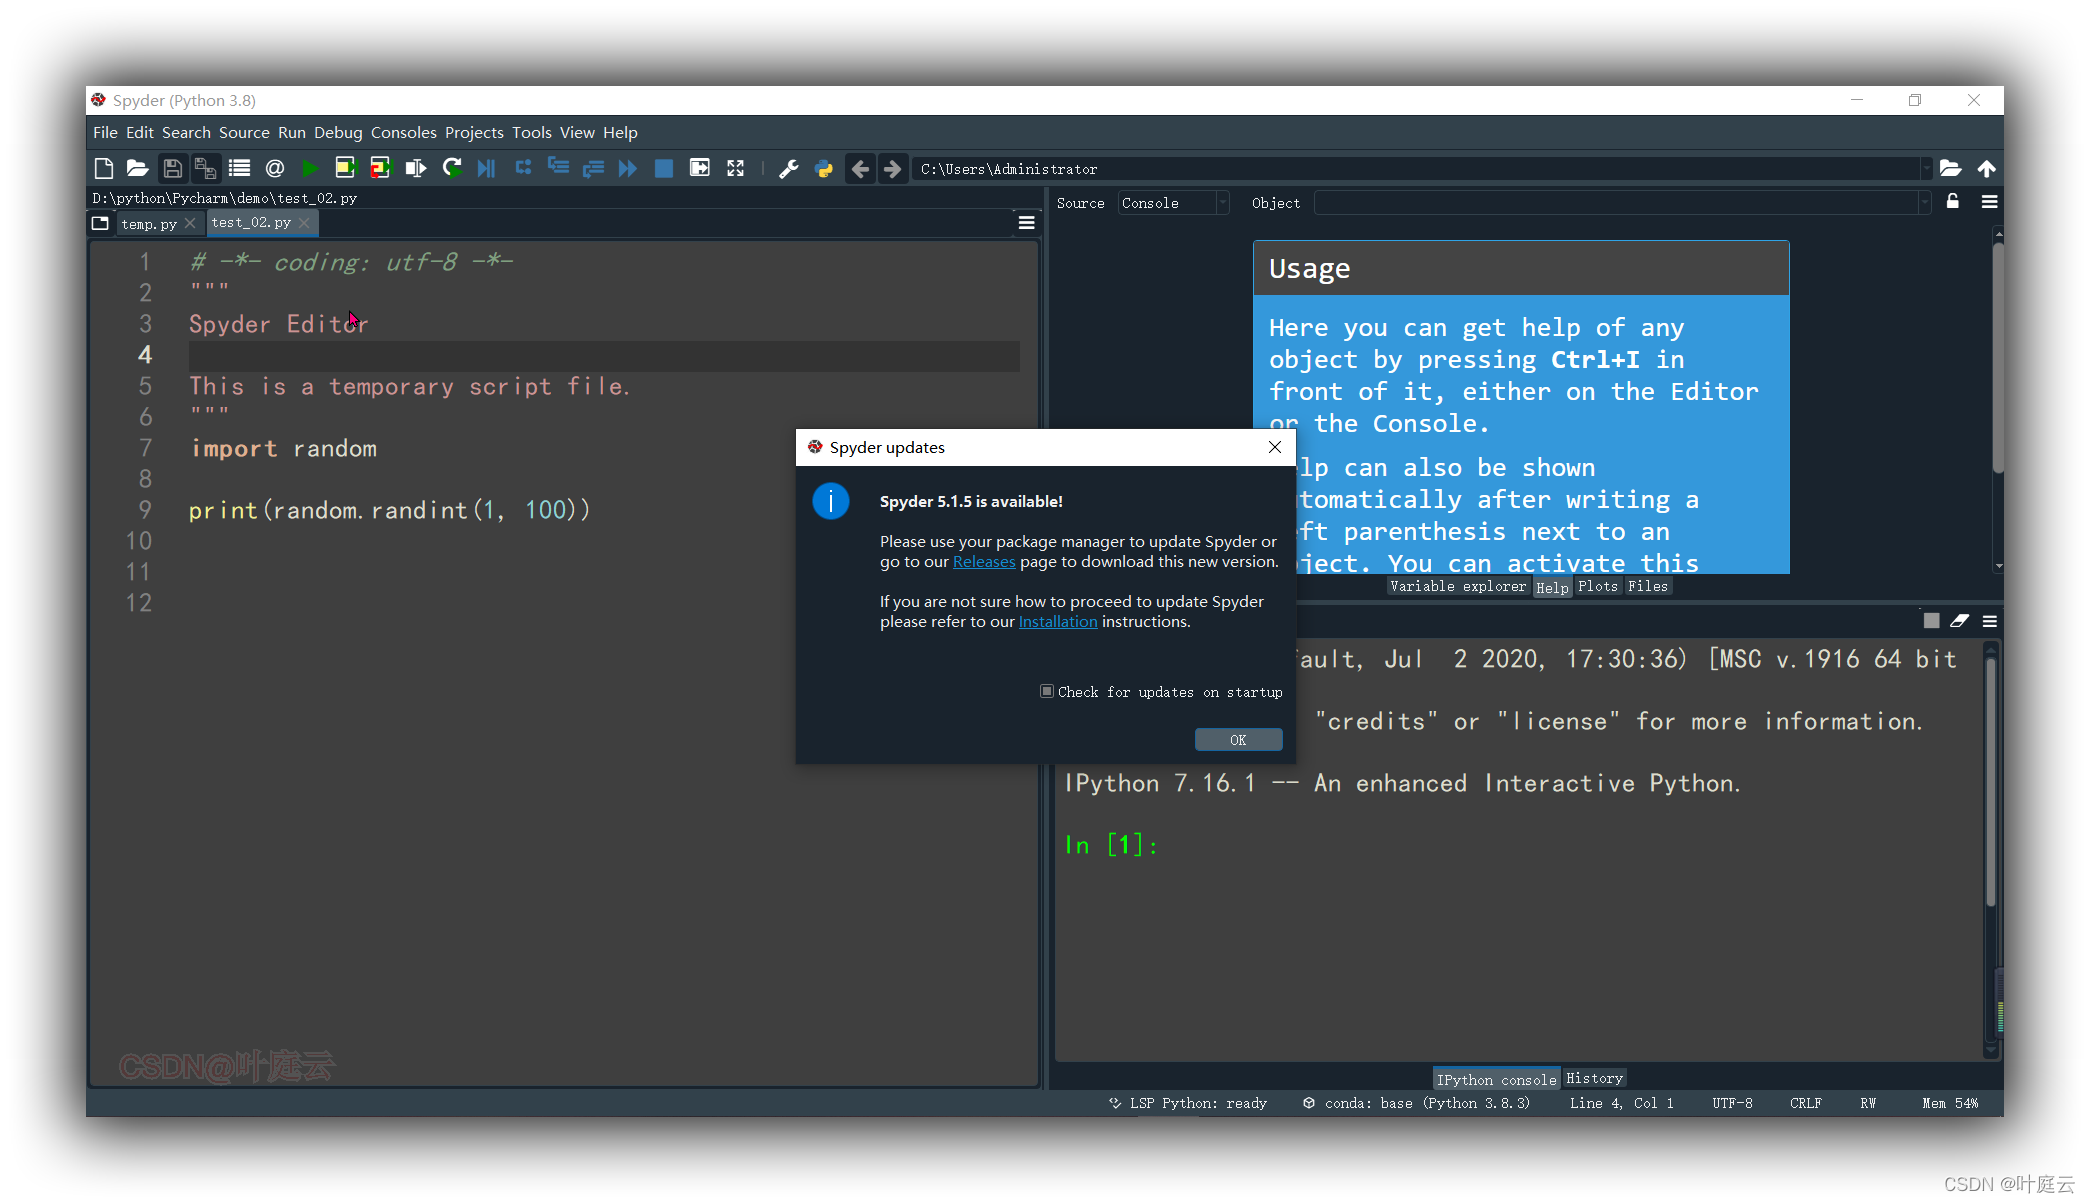
Task: Debug the current file
Action: tap(486, 168)
